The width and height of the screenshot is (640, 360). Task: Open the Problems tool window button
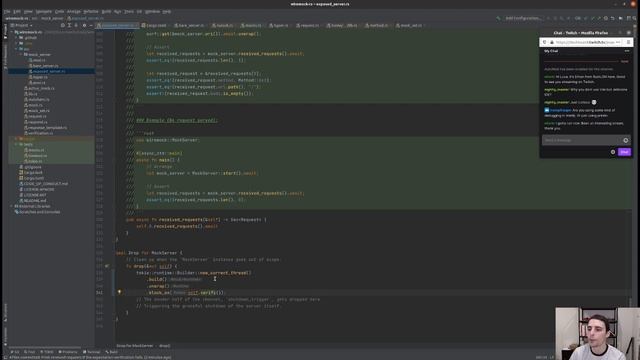68,352
